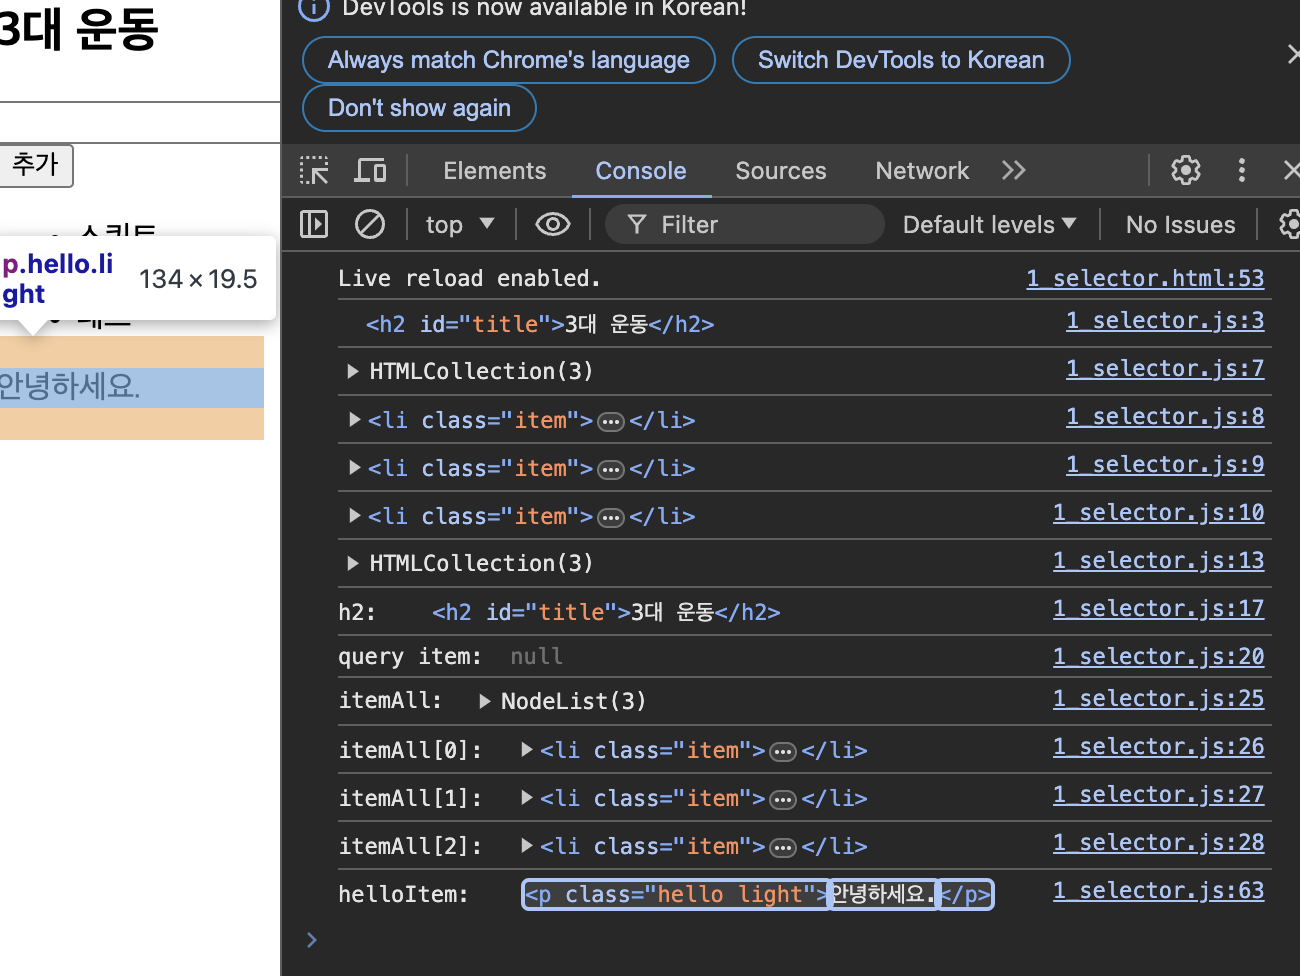Viewport: 1300px width, 976px height.
Task: Open source link 1_selector.js:8
Action: (x=1165, y=416)
